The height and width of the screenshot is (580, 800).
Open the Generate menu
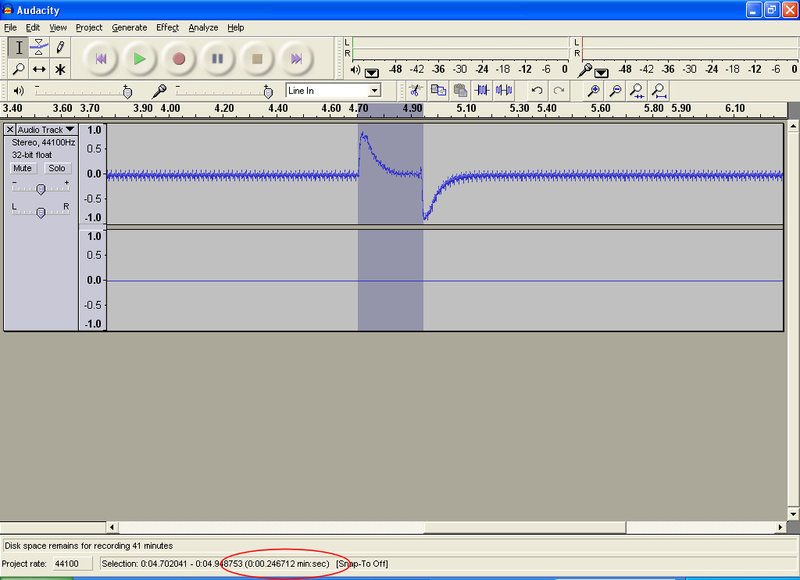[129, 28]
